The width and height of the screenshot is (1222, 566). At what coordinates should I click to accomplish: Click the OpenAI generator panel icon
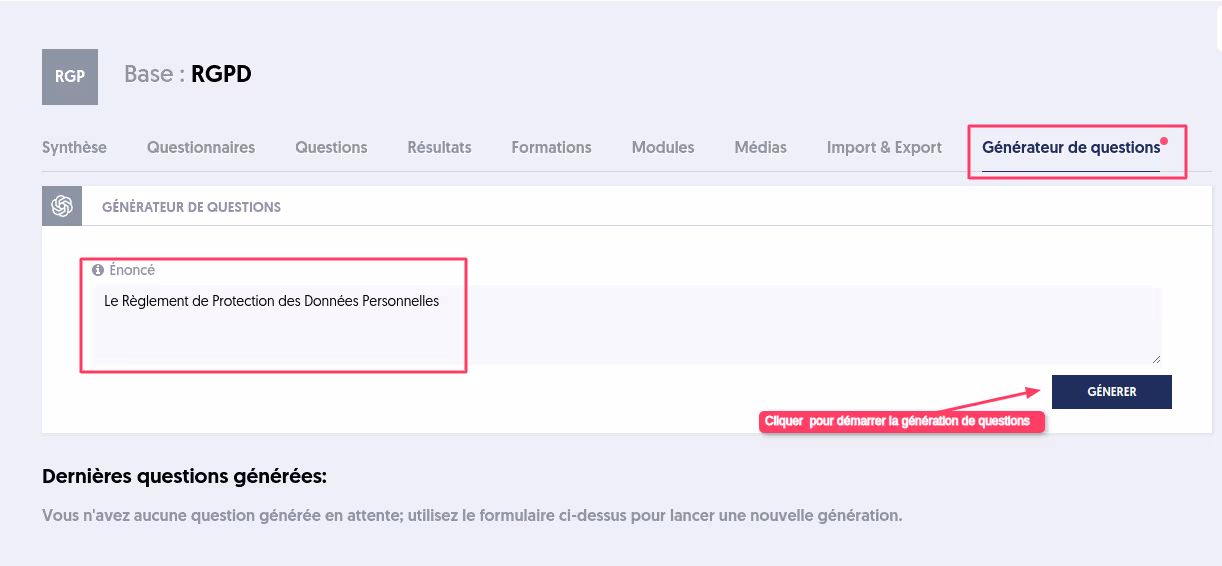[x=62, y=206]
